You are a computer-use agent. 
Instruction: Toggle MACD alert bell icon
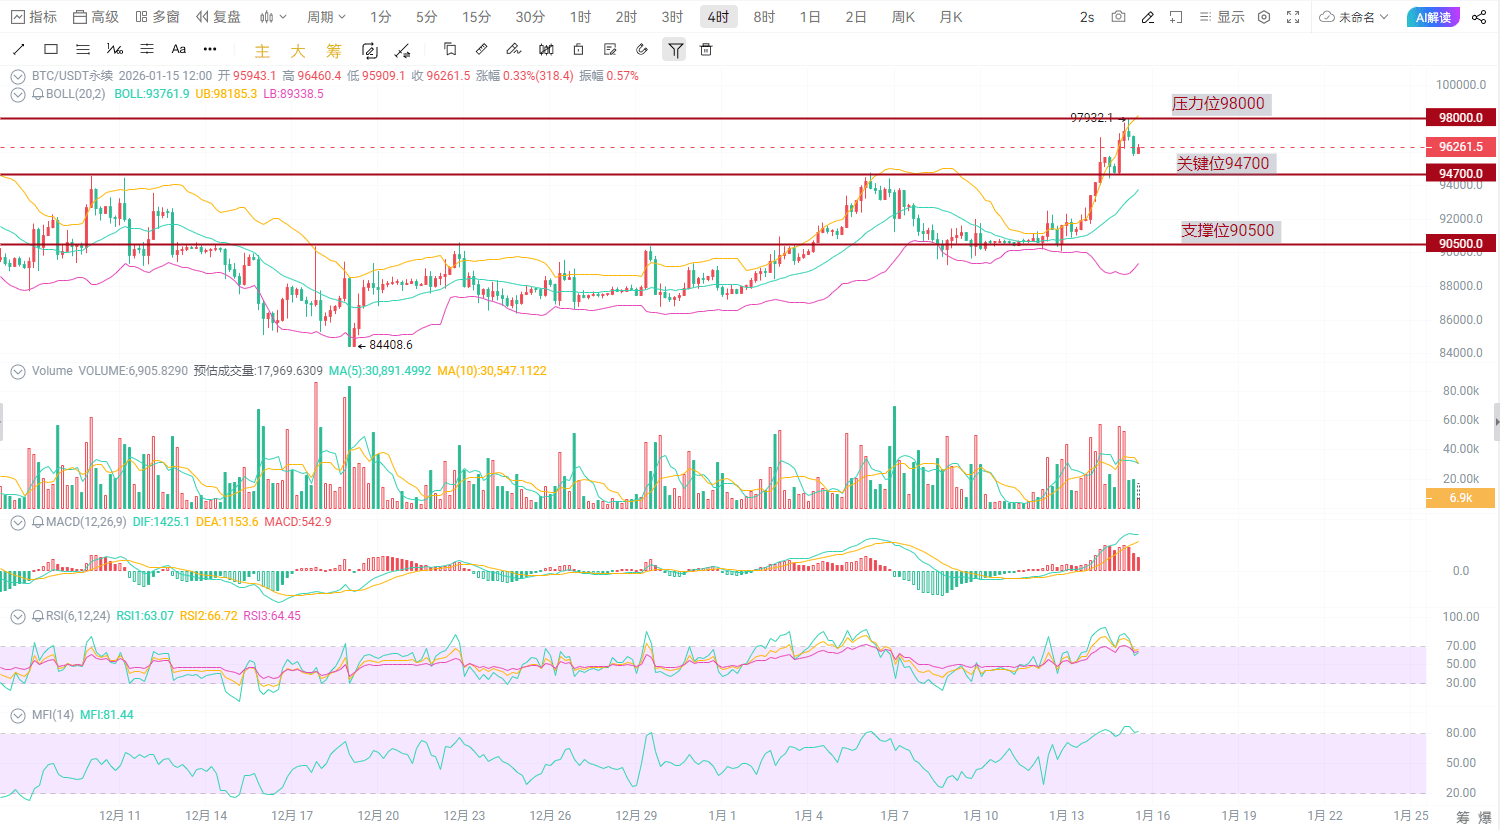click(38, 522)
